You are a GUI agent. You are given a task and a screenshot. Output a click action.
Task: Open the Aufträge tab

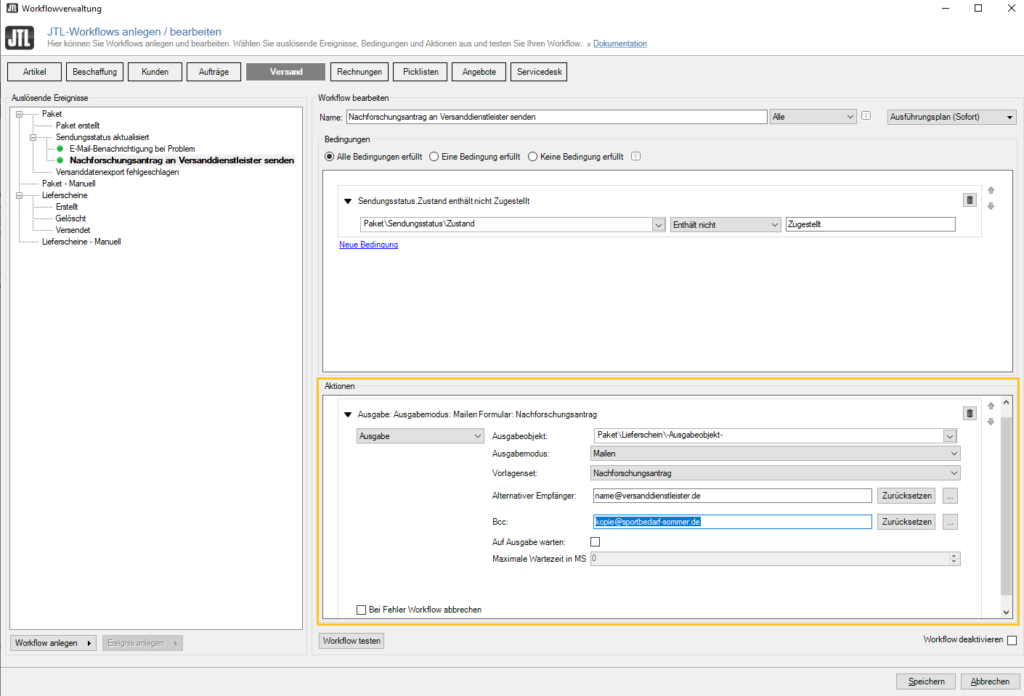click(x=215, y=72)
